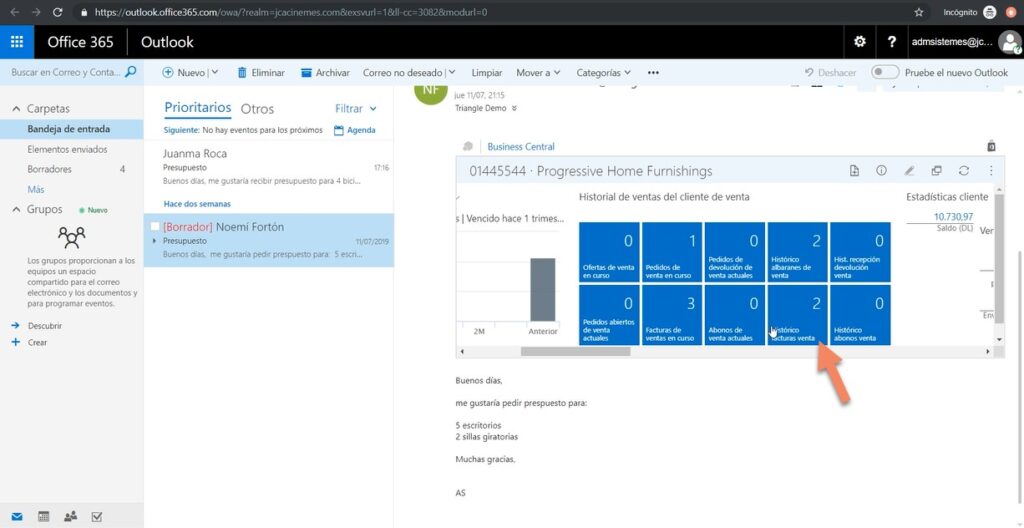Open the Histórico facturas venta tile

796,315
